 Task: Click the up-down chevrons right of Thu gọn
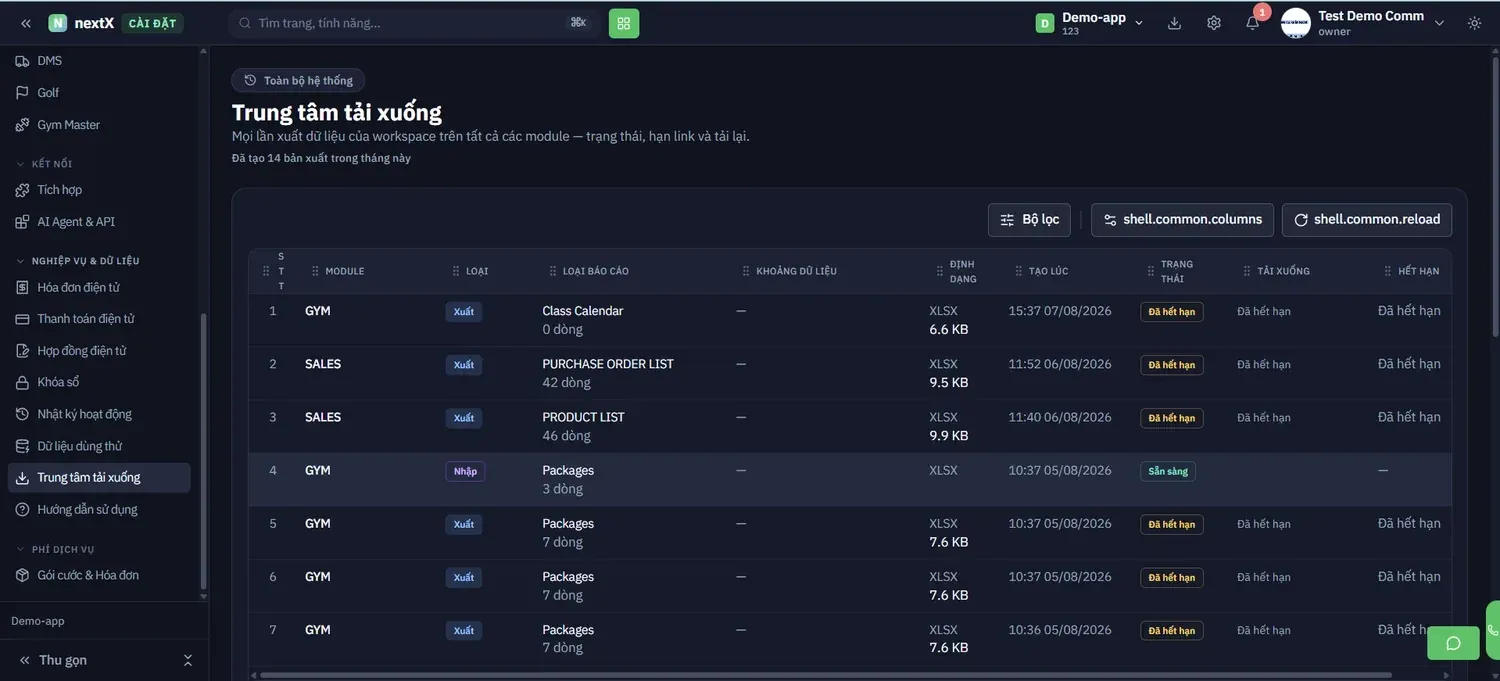point(187,660)
